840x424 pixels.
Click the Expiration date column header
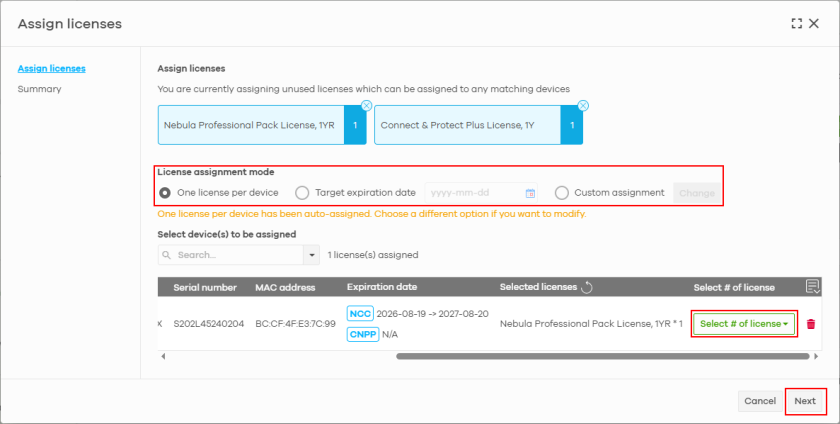pos(382,287)
